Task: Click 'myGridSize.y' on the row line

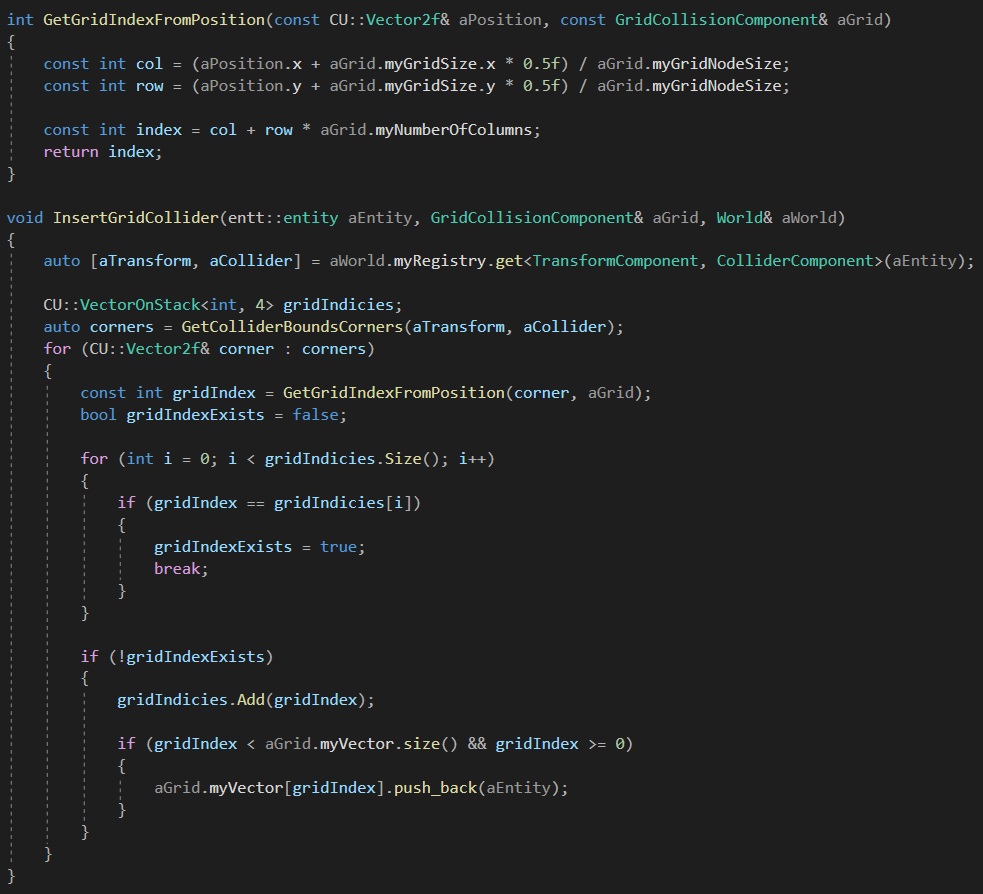Action: click(439, 86)
